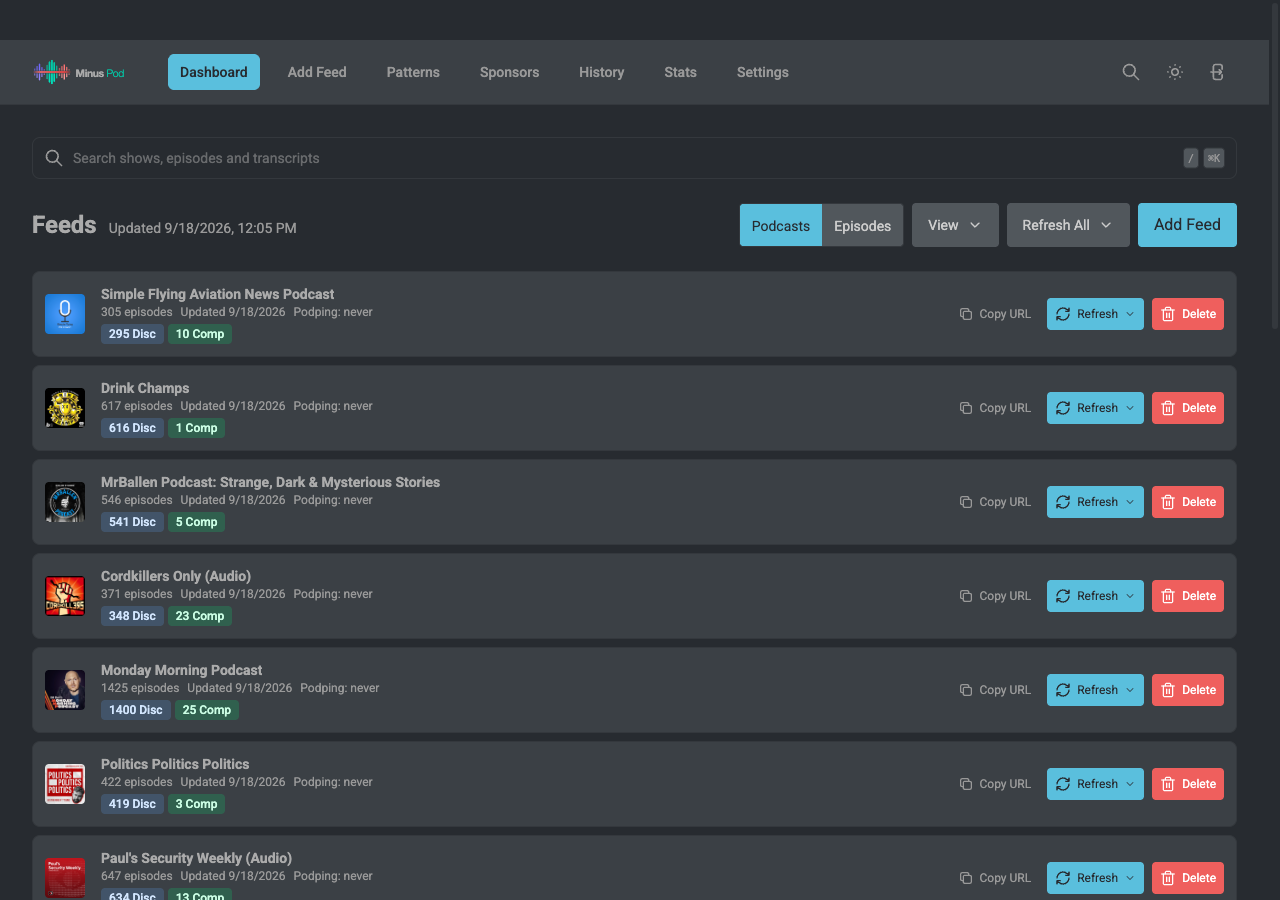Image resolution: width=1280 pixels, height=900 pixels.
Task: Click the blue Add Feed button
Action: click(x=1187, y=225)
